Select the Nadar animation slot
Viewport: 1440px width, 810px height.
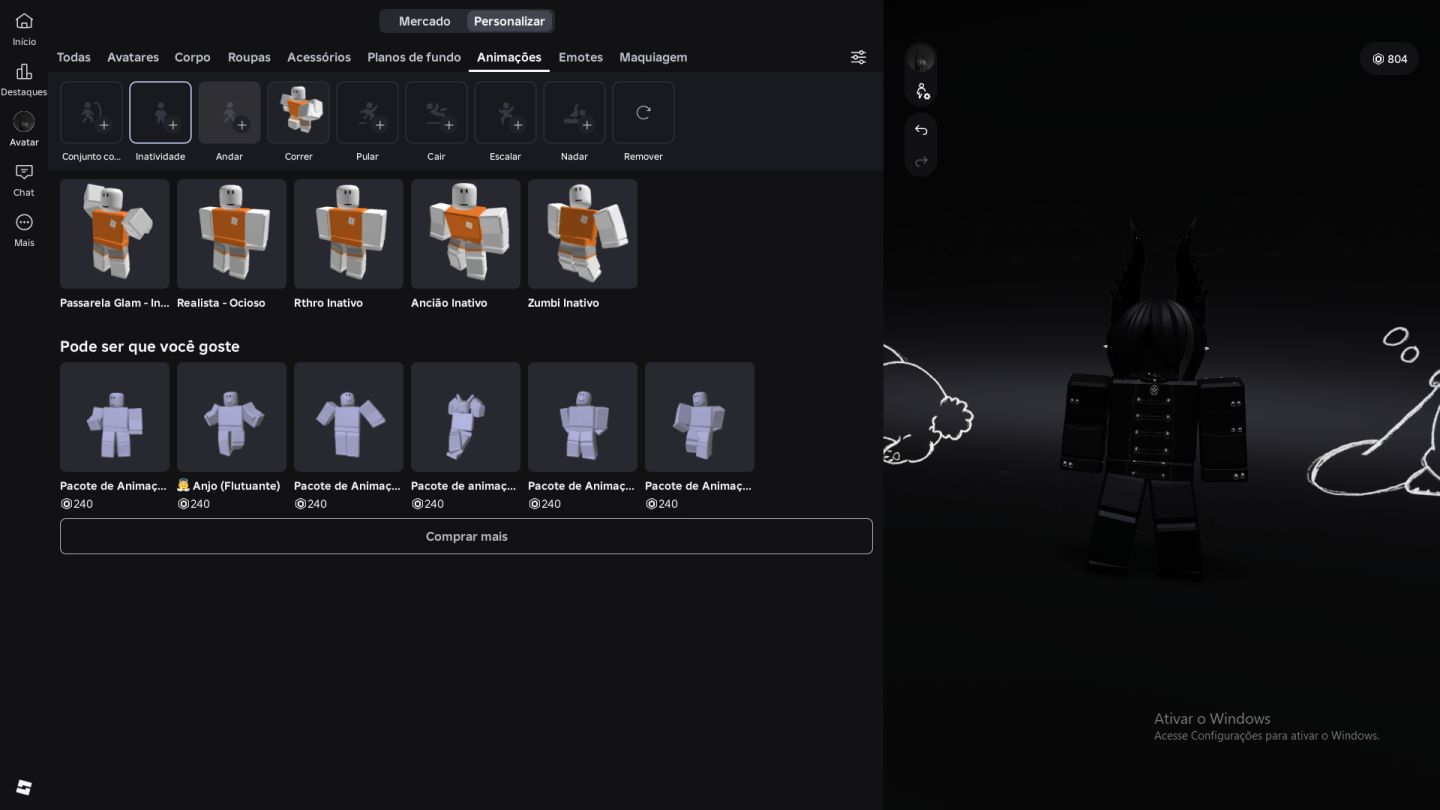[574, 112]
